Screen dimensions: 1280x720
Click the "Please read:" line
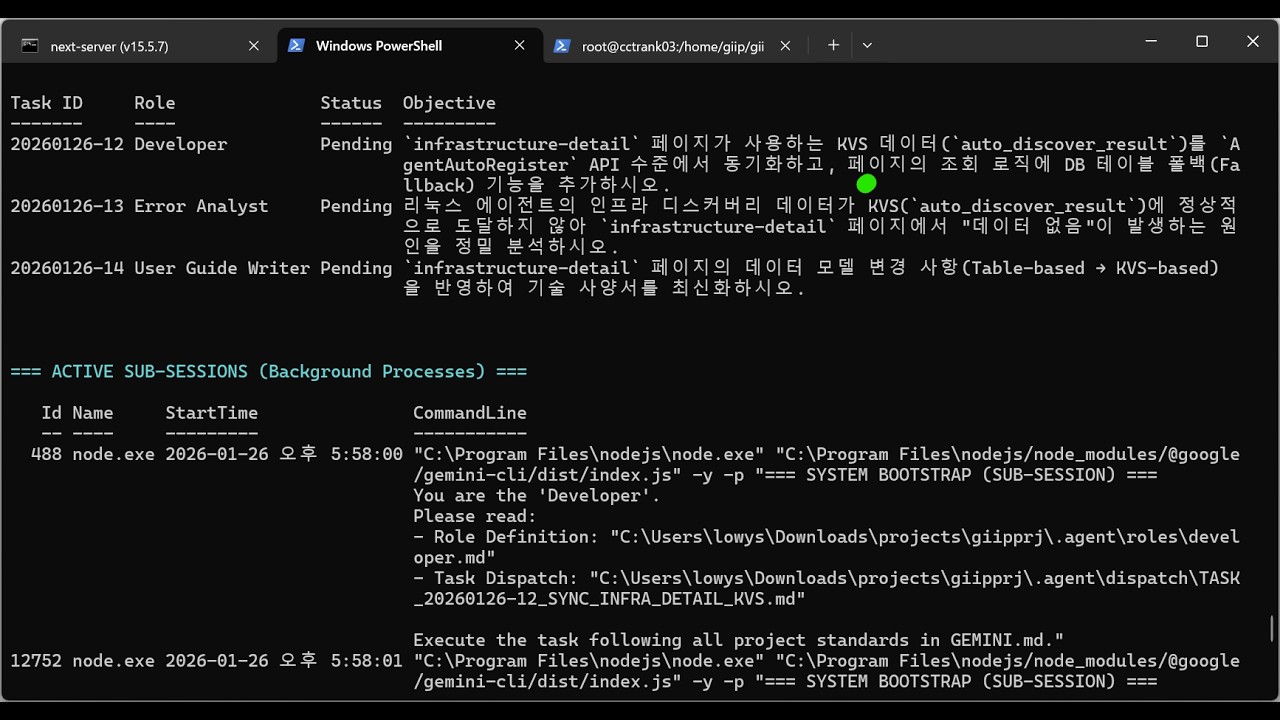[475, 516]
